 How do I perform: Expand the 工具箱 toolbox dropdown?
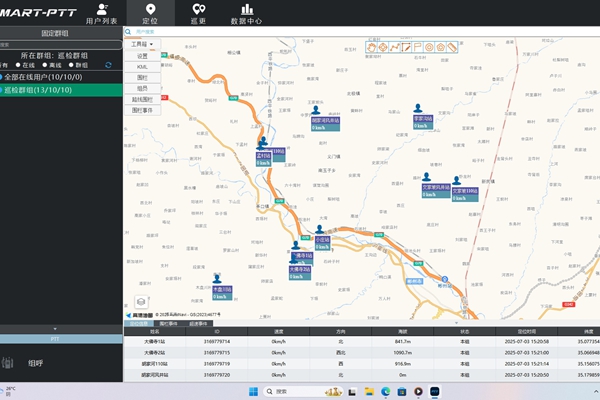144,45
